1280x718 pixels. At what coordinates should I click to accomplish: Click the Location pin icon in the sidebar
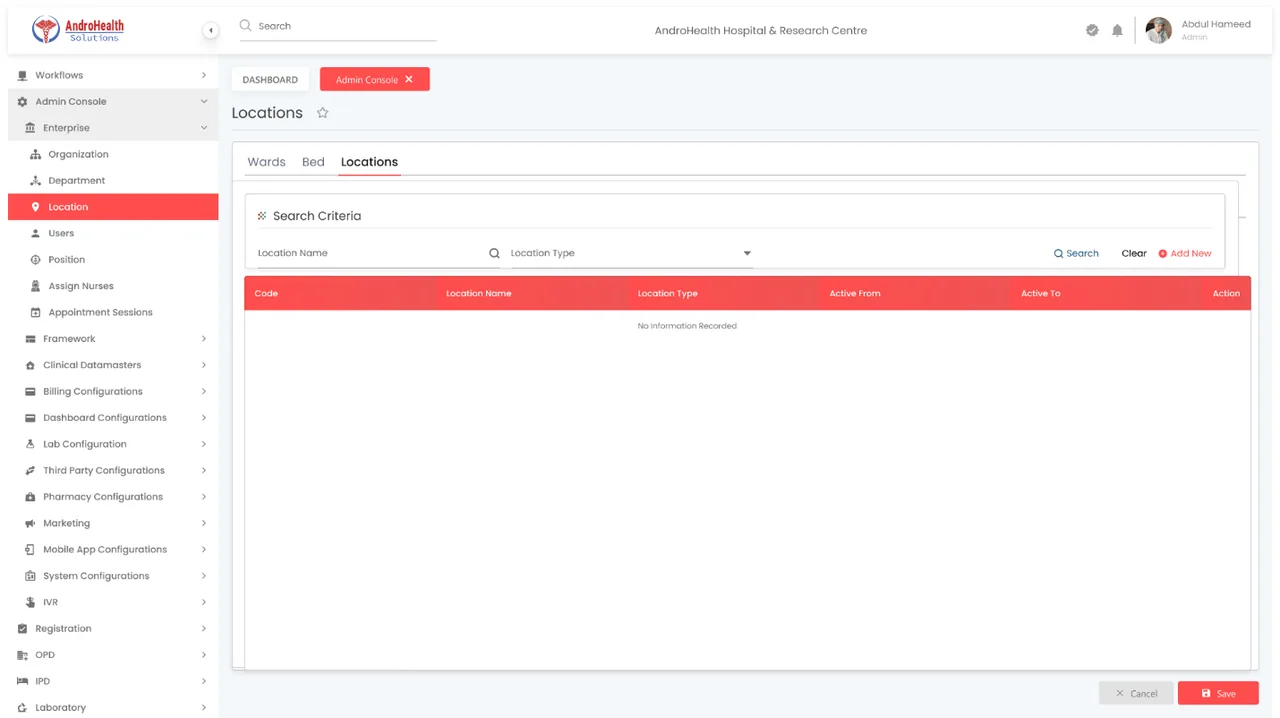point(36,207)
